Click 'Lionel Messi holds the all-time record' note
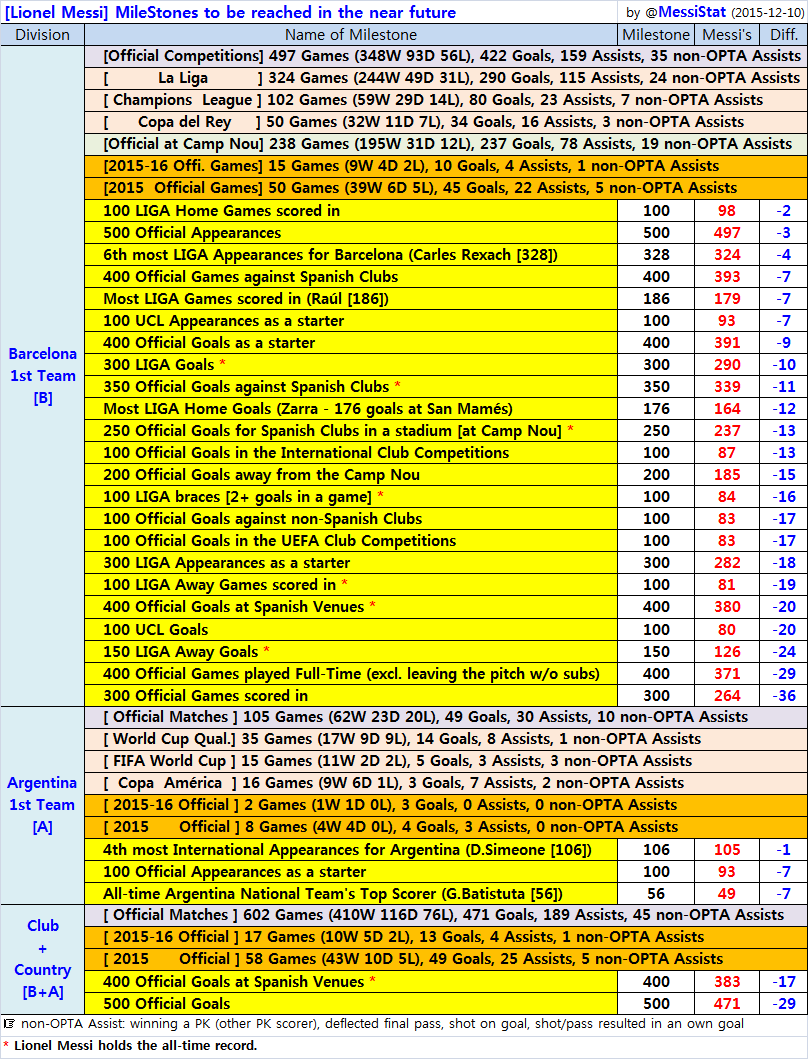 130,1045
